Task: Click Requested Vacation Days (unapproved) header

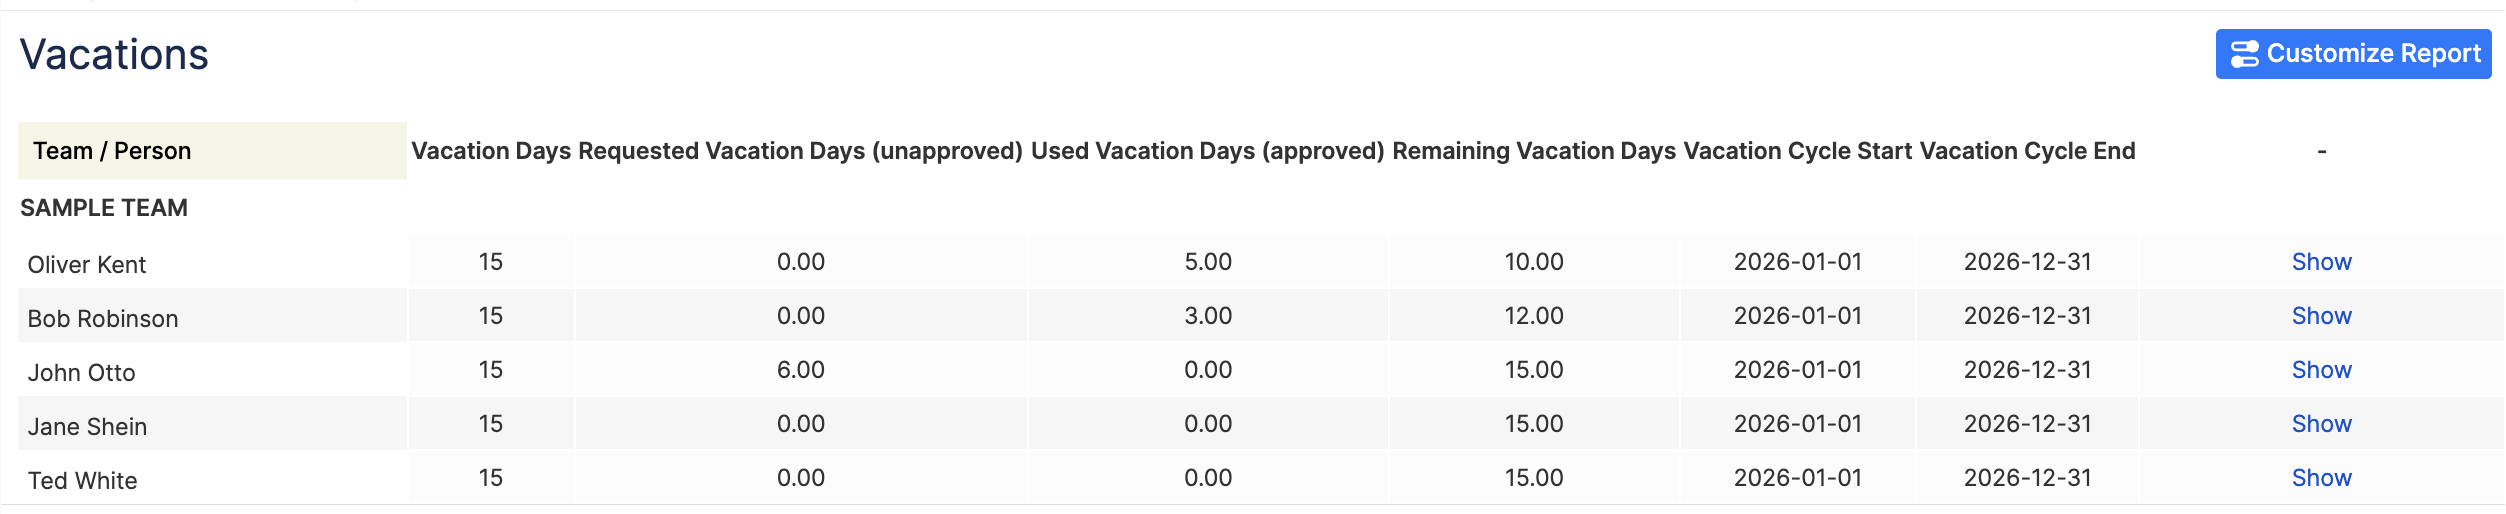Action: [x=800, y=151]
